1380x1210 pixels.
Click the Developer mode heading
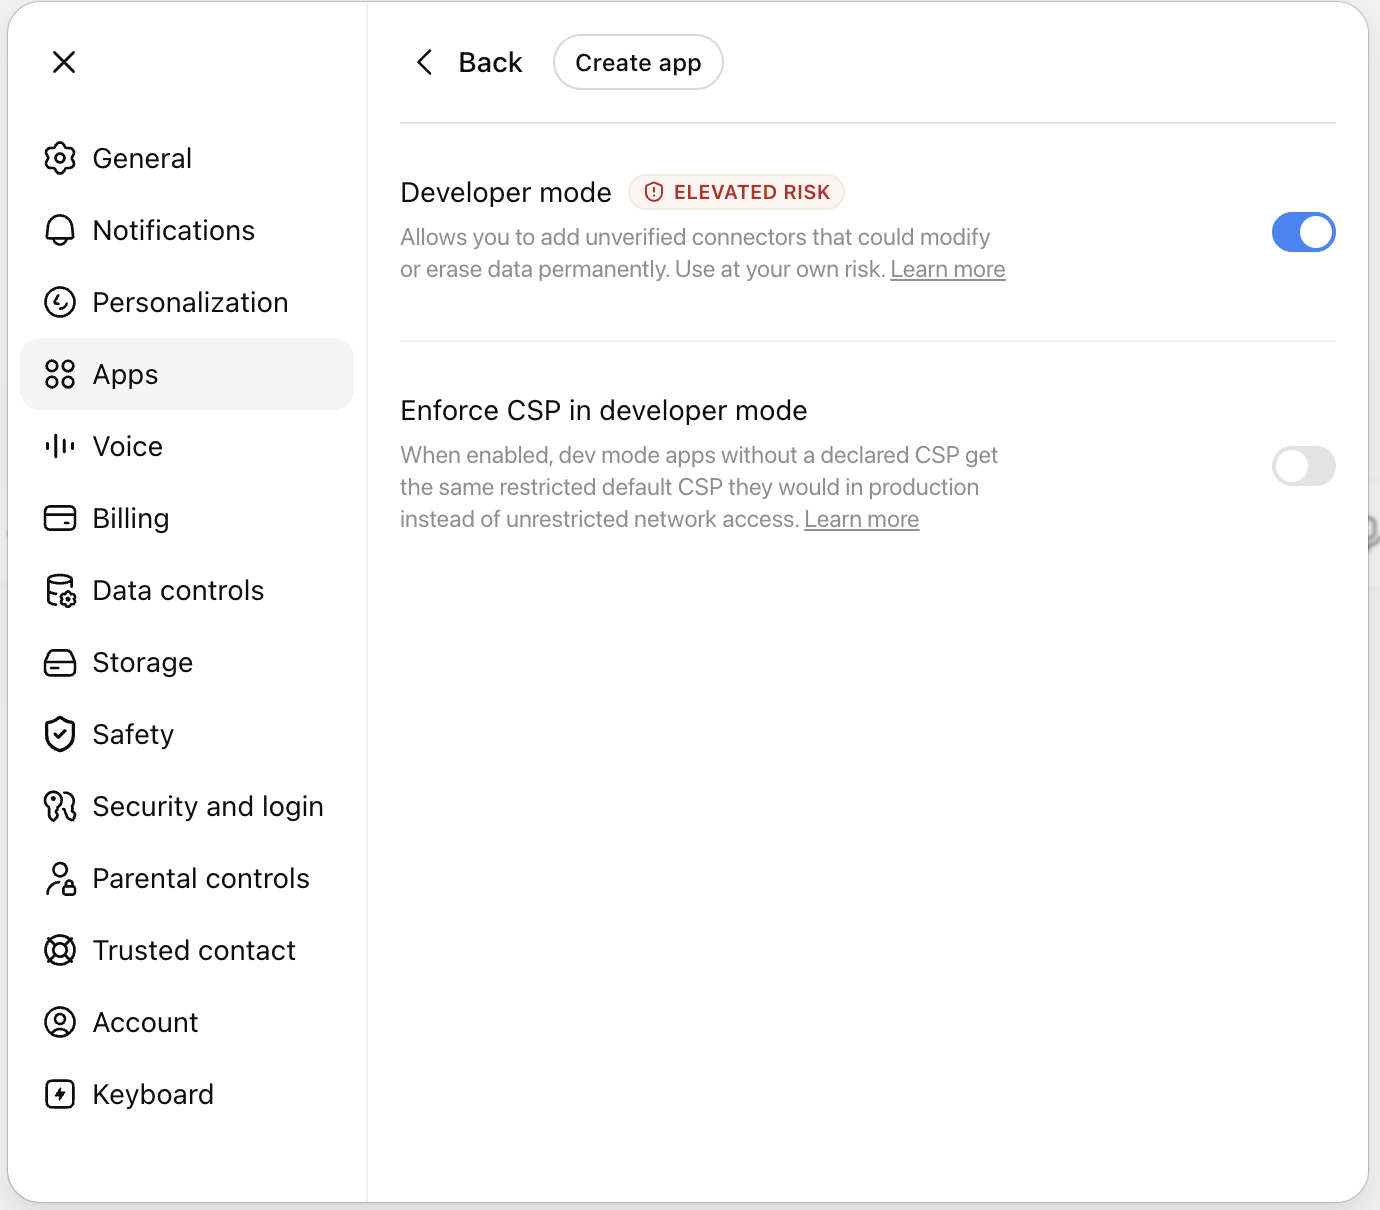(506, 192)
